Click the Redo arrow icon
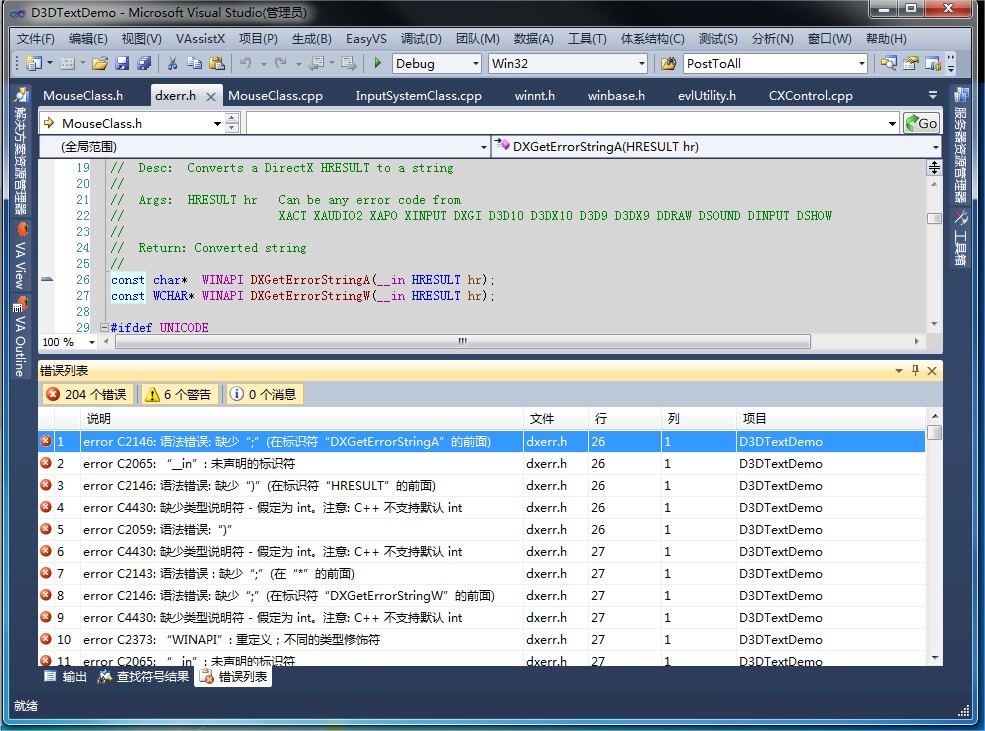This screenshot has height=731, width=985. pyautogui.click(x=281, y=63)
